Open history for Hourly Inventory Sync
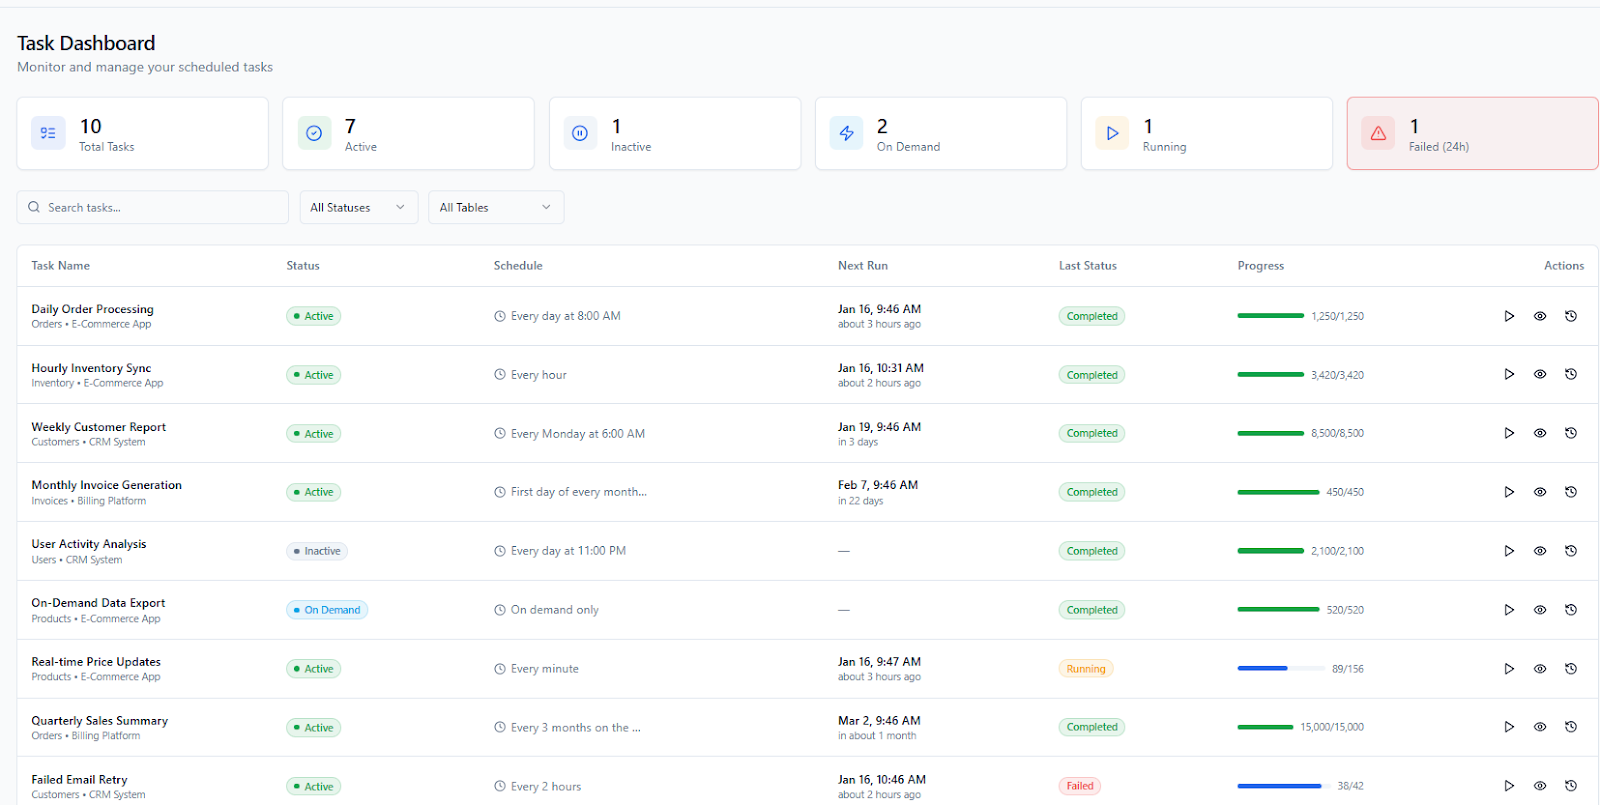The width and height of the screenshot is (1600, 805). [x=1571, y=374]
